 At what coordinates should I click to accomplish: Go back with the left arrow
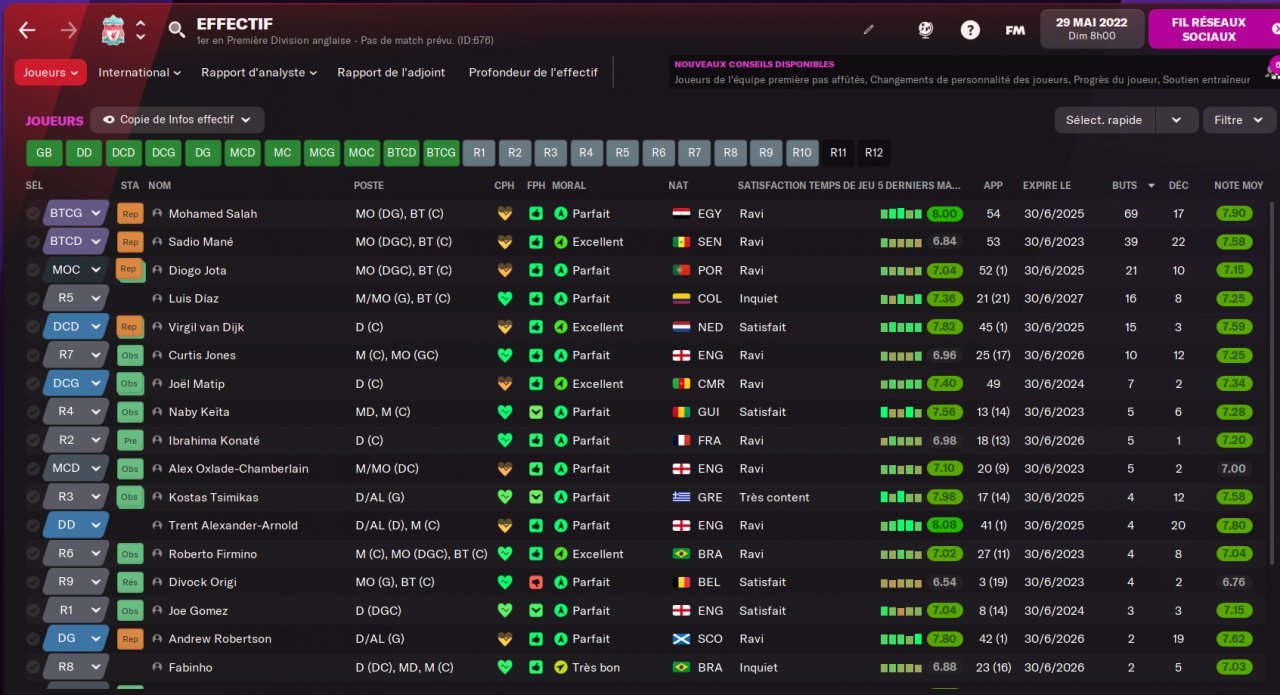[27, 30]
